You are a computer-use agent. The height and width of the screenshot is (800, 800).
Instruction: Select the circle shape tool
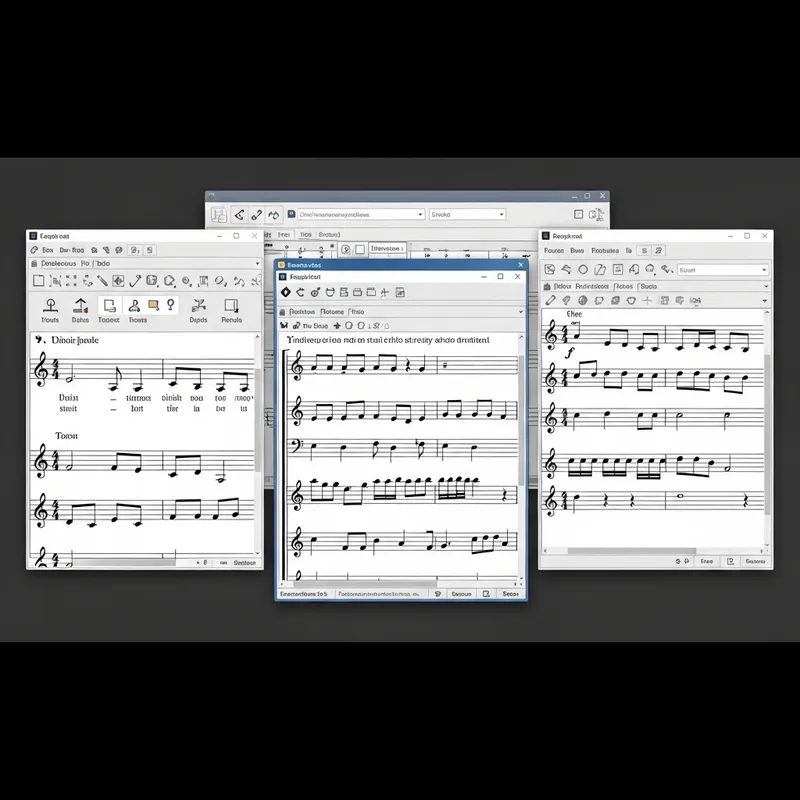click(x=583, y=269)
